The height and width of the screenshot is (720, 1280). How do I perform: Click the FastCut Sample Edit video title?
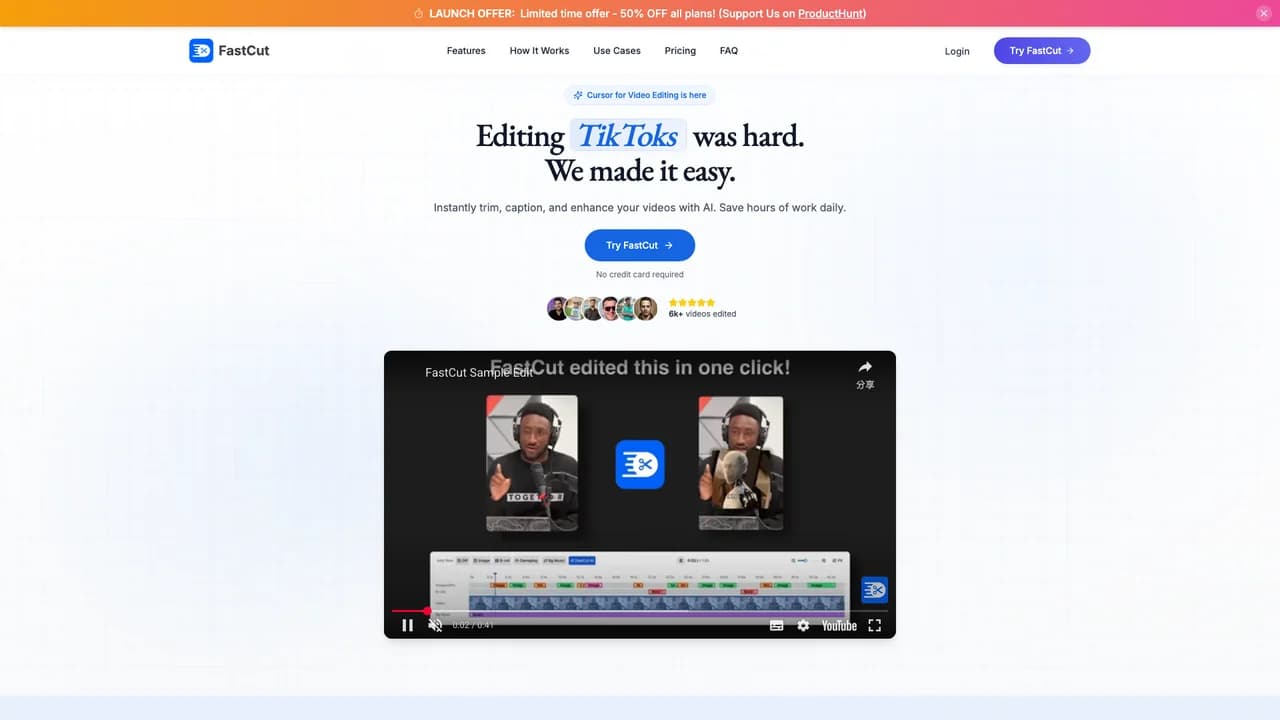(x=479, y=372)
